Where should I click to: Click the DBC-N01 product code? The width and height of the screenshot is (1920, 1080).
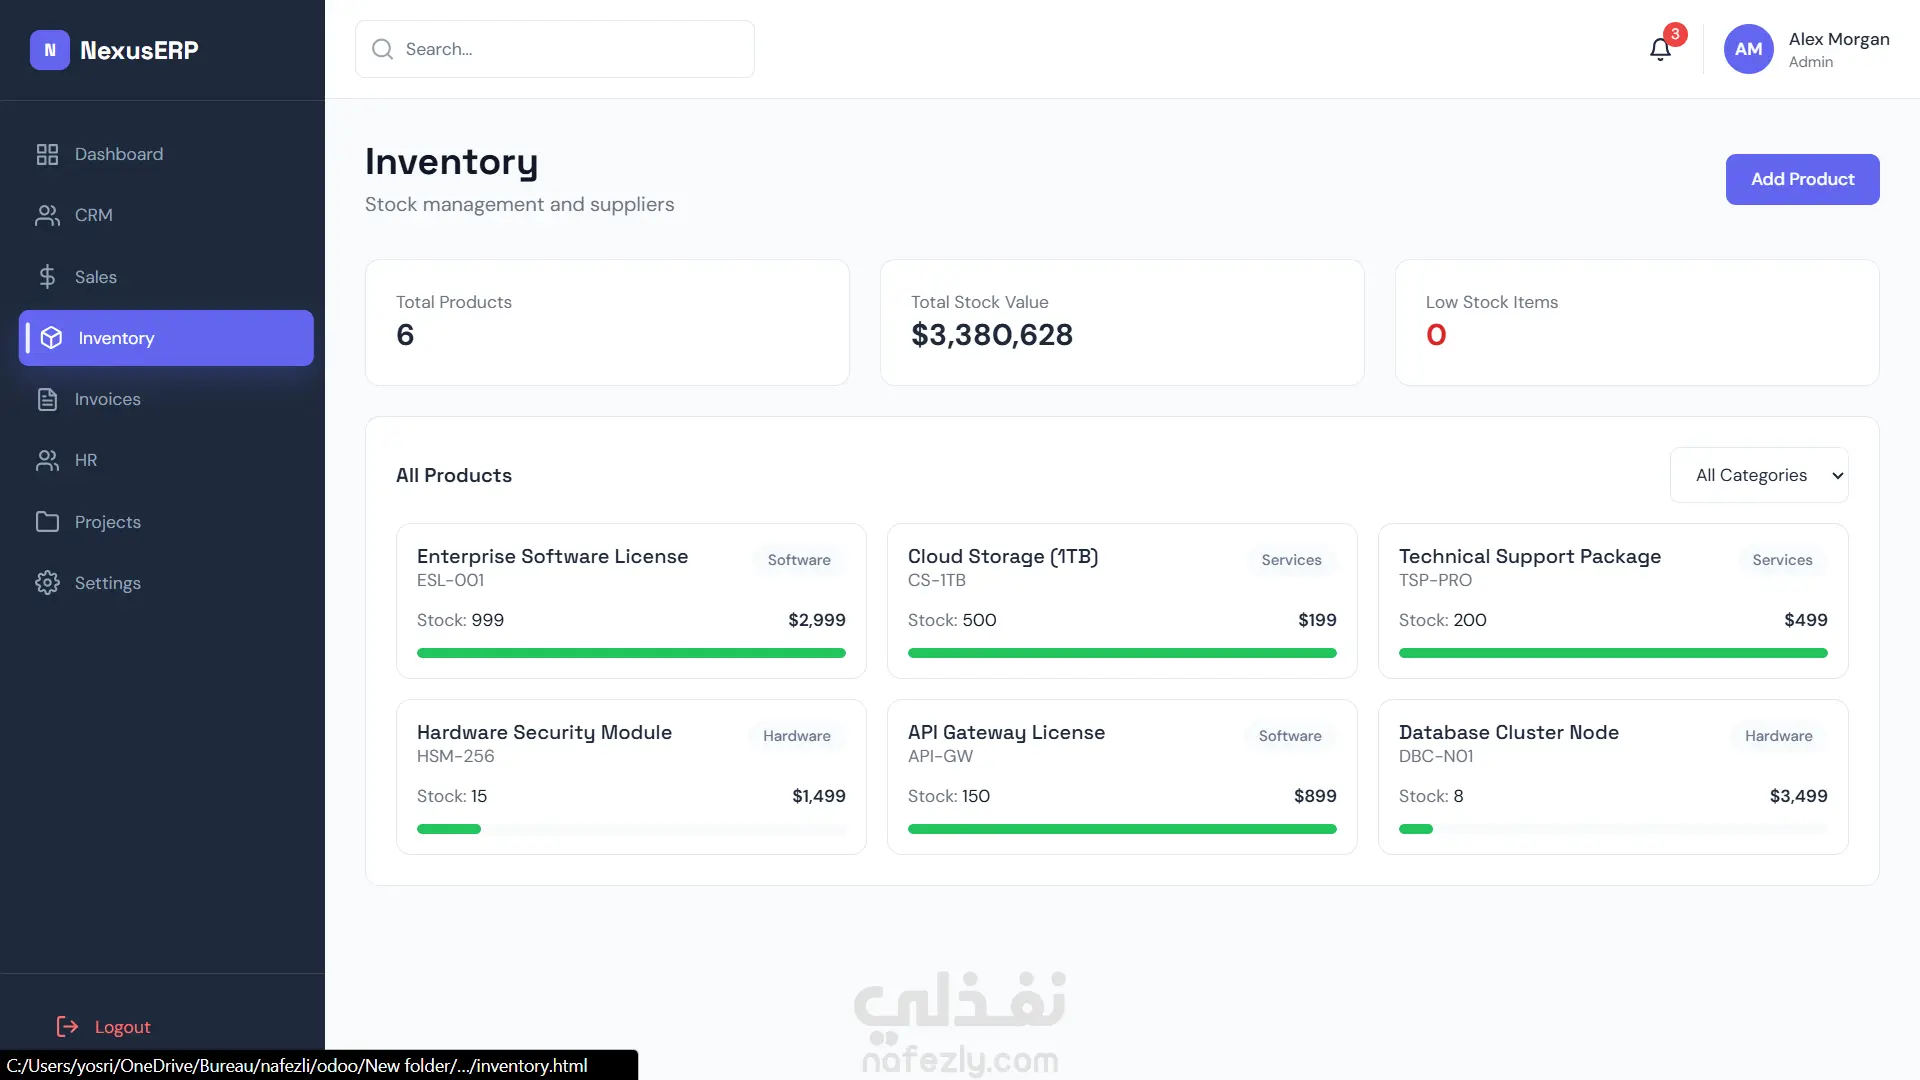point(1436,756)
